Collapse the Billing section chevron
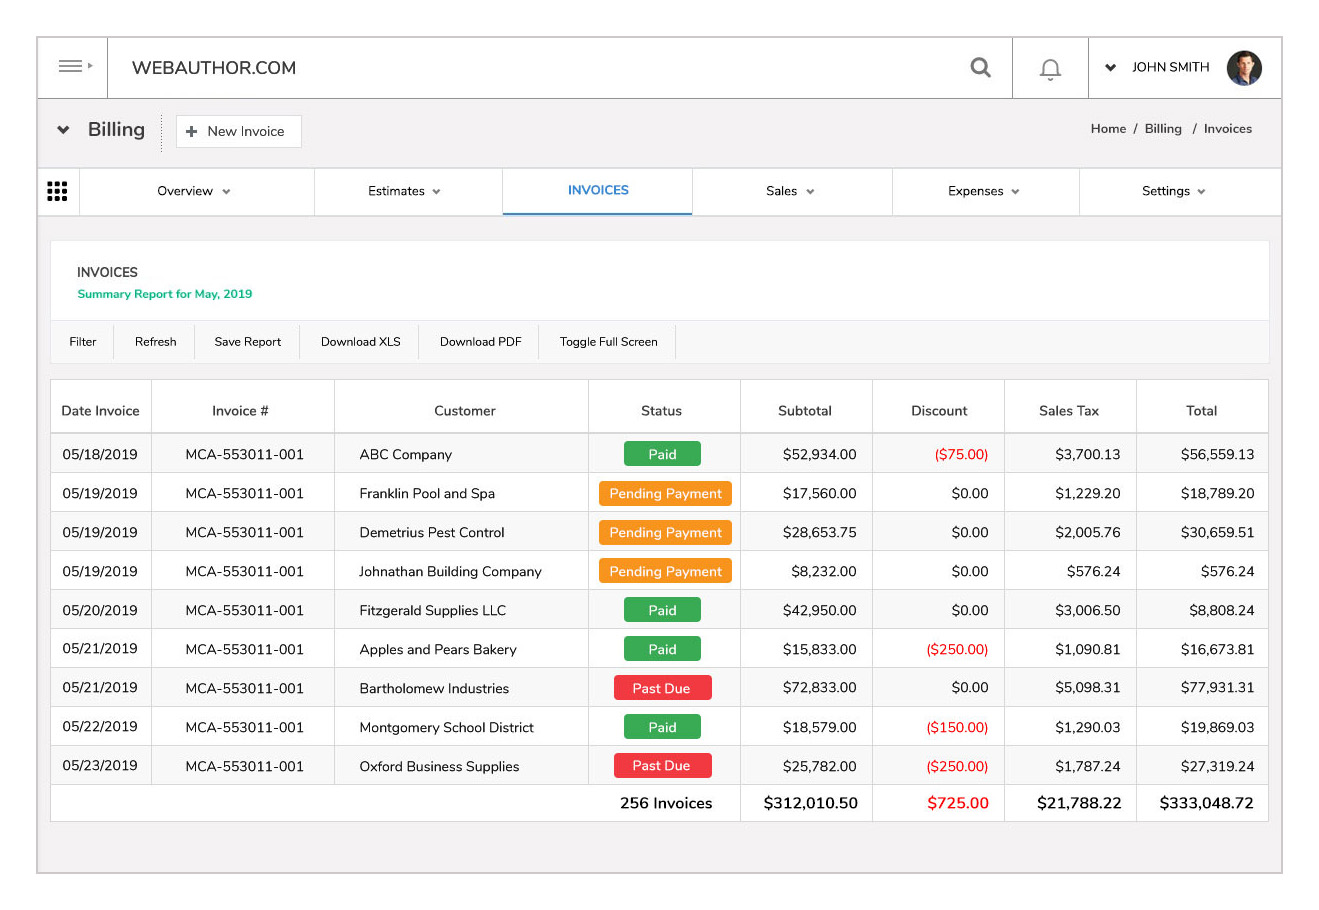Viewport: 1319px width, 910px height. click(64, 130)
